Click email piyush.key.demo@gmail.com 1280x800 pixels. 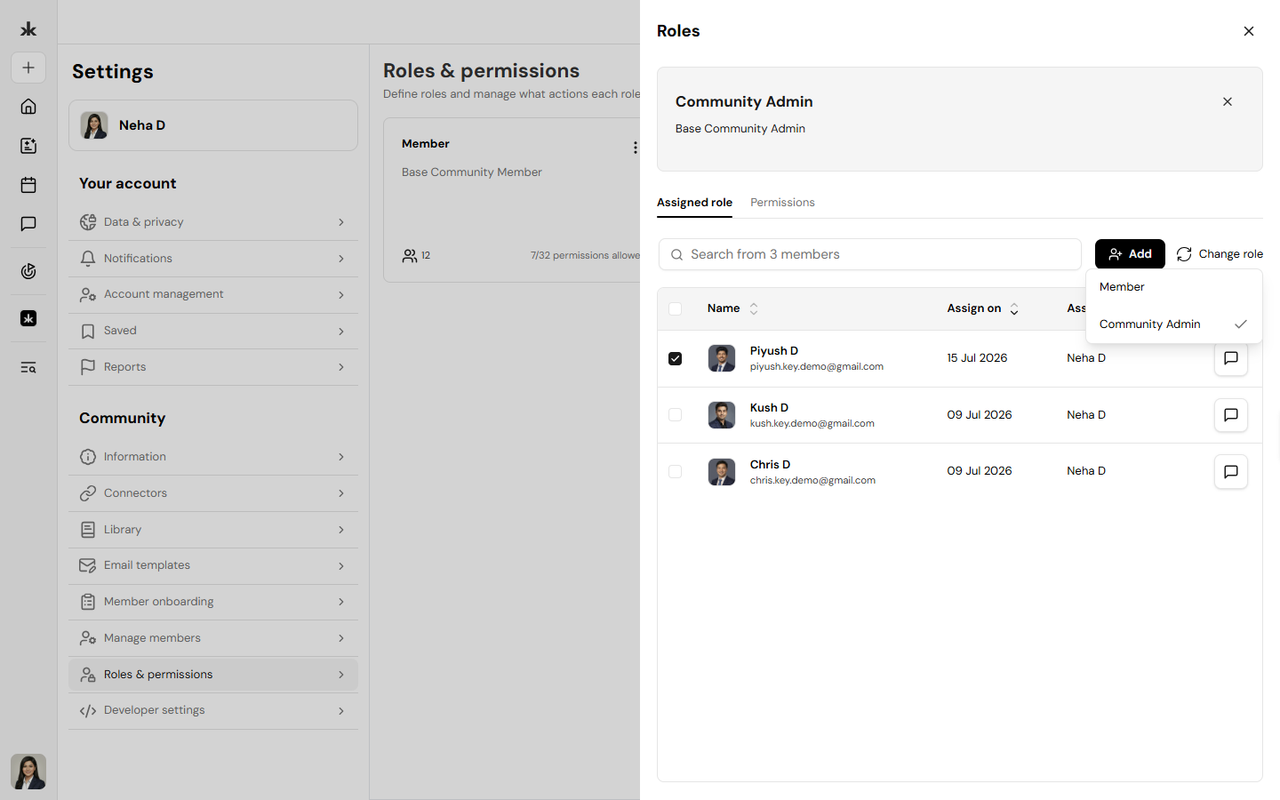coord(817,367)
